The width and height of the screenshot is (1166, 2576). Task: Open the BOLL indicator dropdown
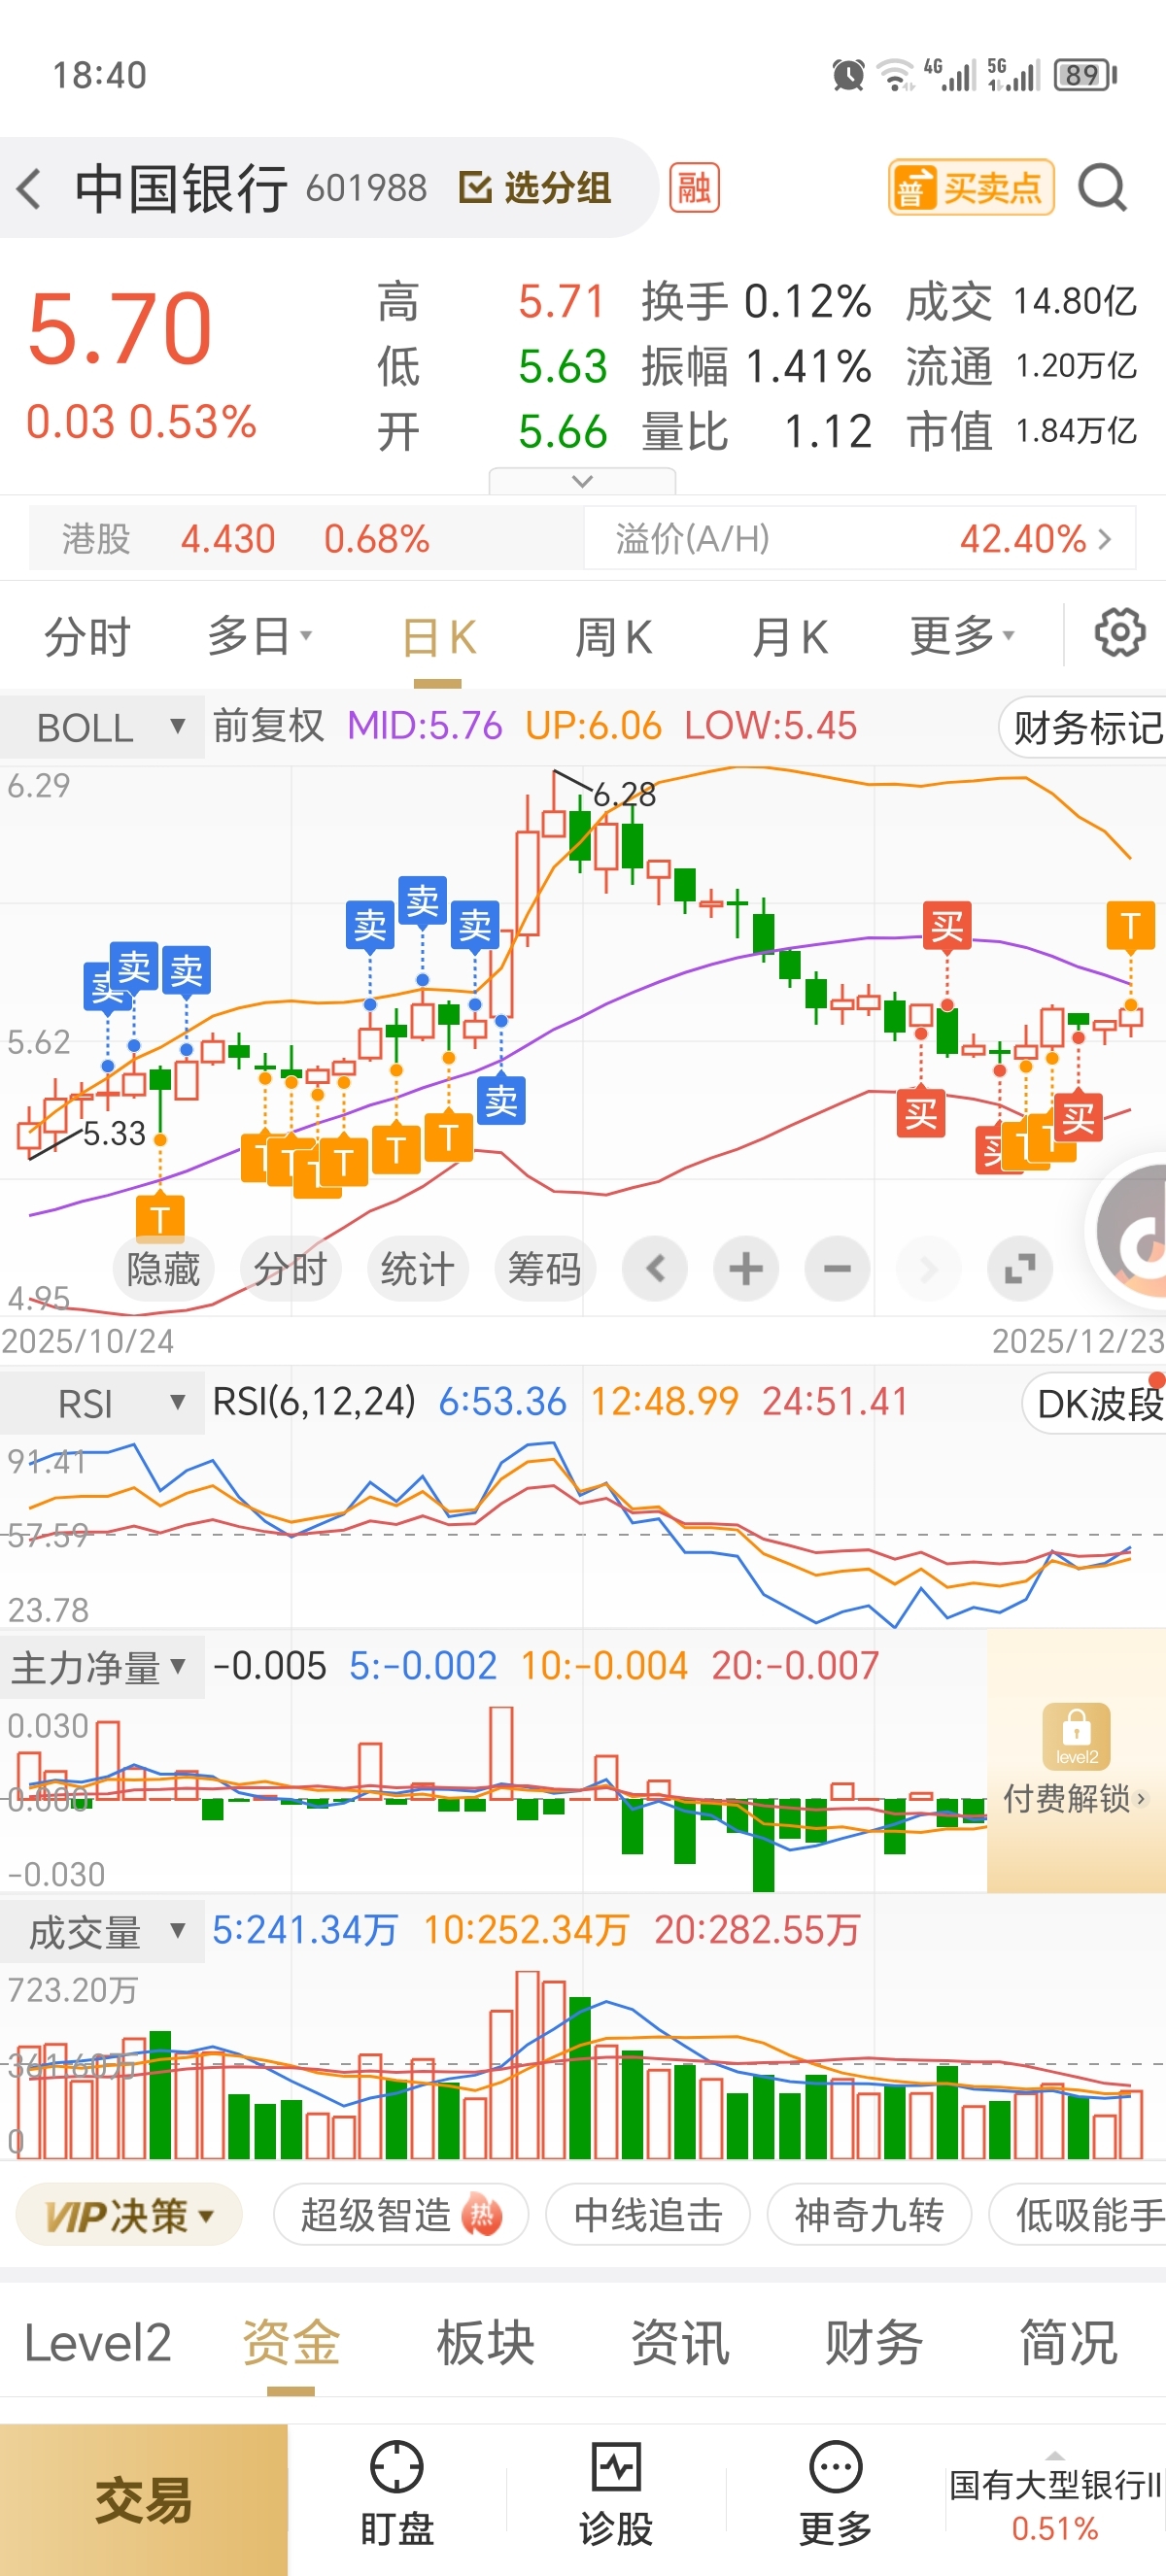102,727
